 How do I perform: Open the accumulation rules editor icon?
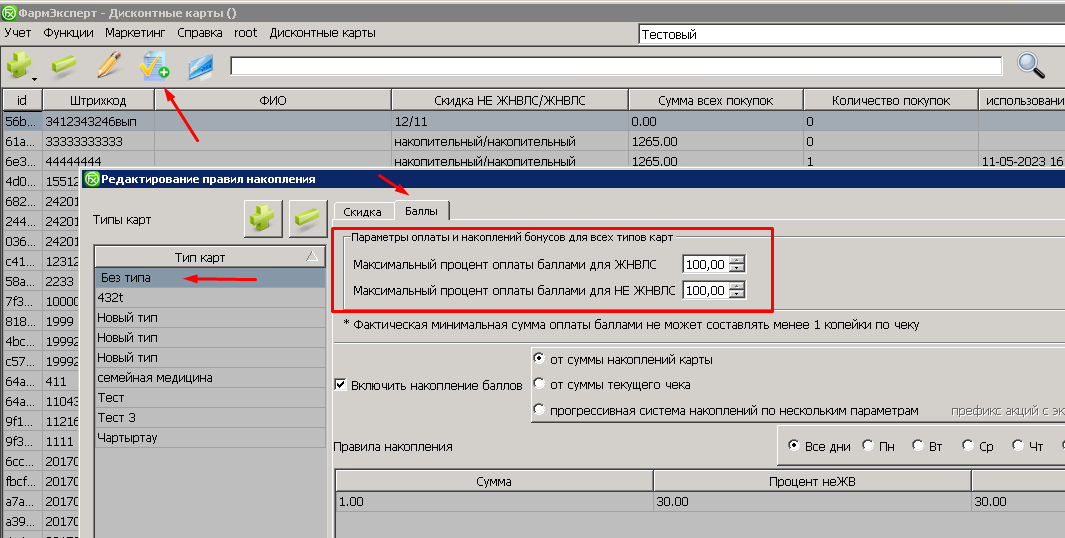point(154,66)
